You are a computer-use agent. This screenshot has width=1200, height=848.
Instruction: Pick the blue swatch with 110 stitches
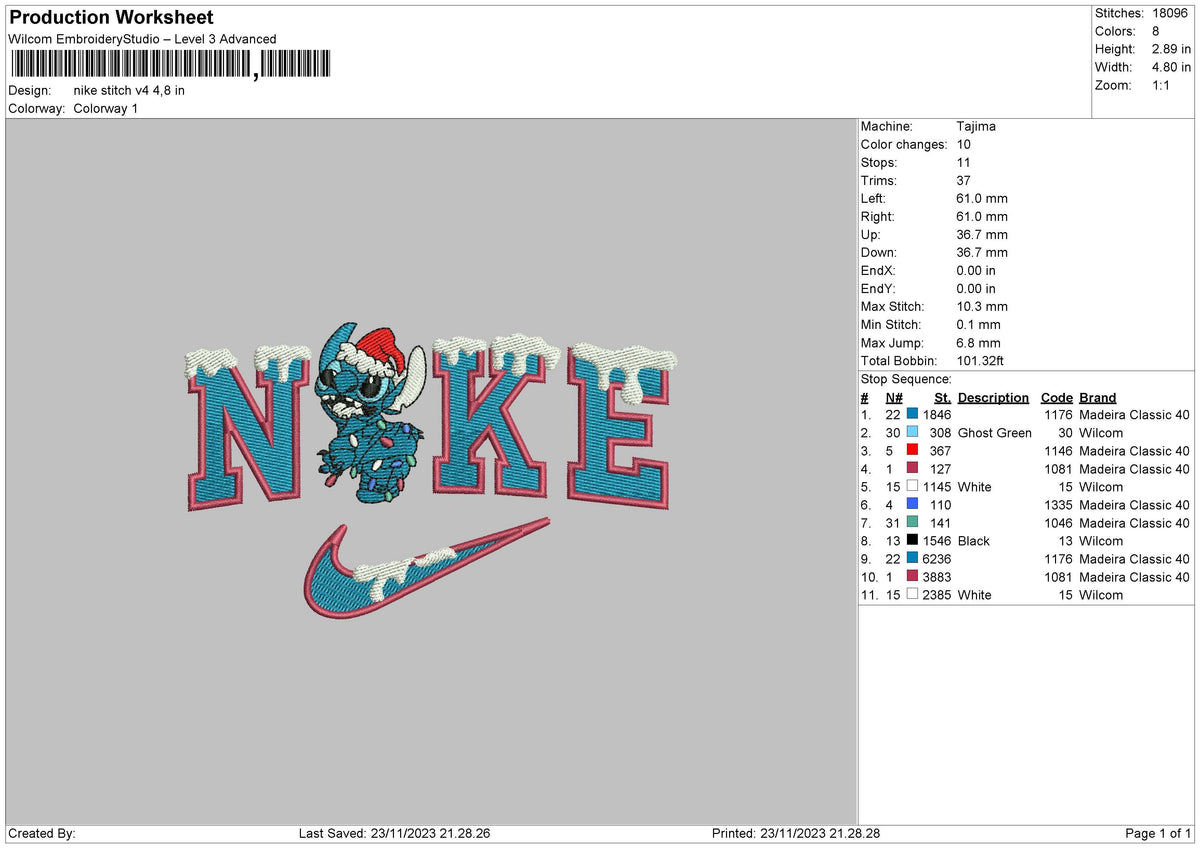[x=912, y=505]
